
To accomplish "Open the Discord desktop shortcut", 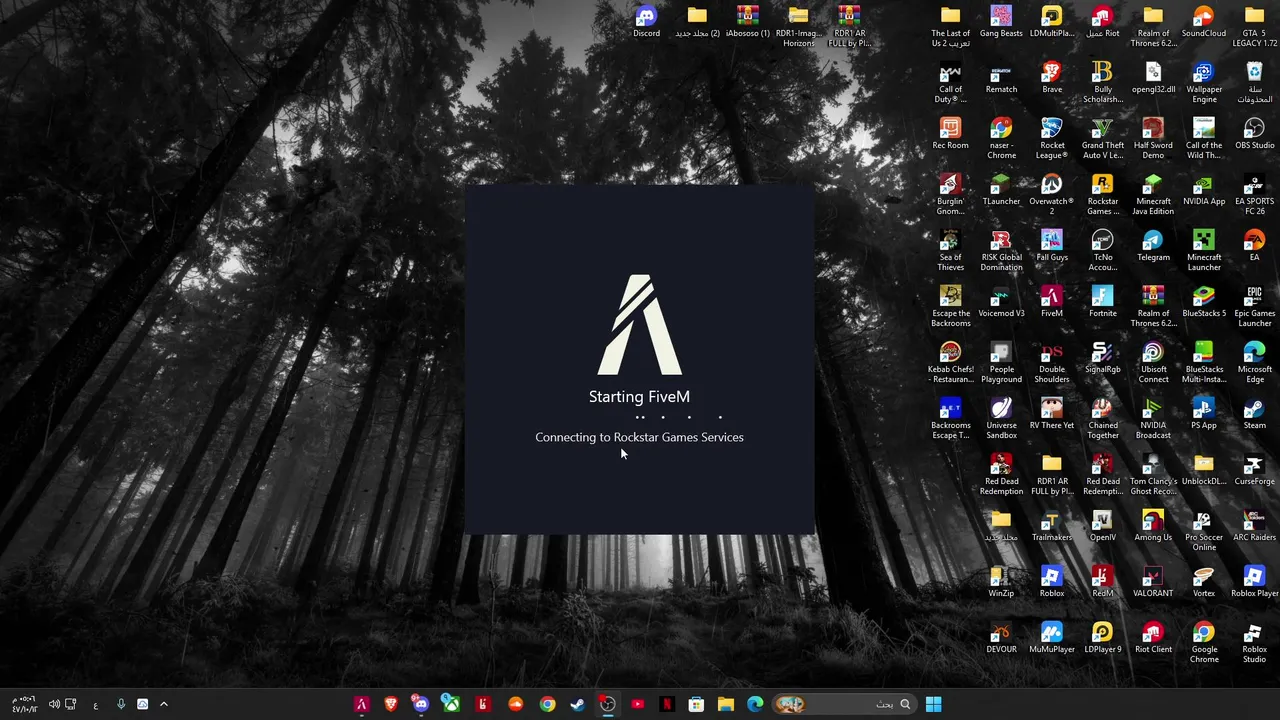I will [x=646, y=22].
